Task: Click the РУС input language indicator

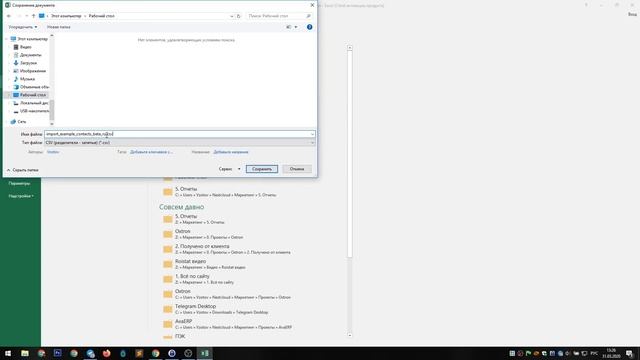Action: [594, 353]
